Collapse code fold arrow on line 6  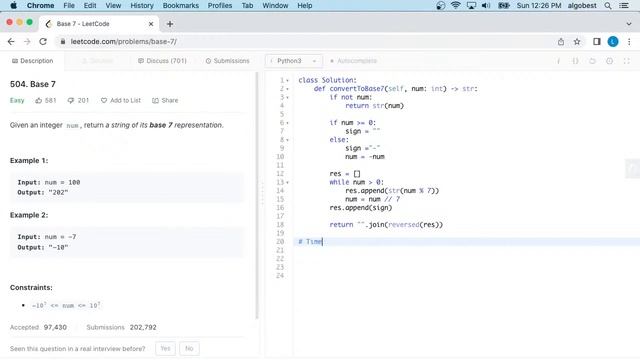point(287,123)
